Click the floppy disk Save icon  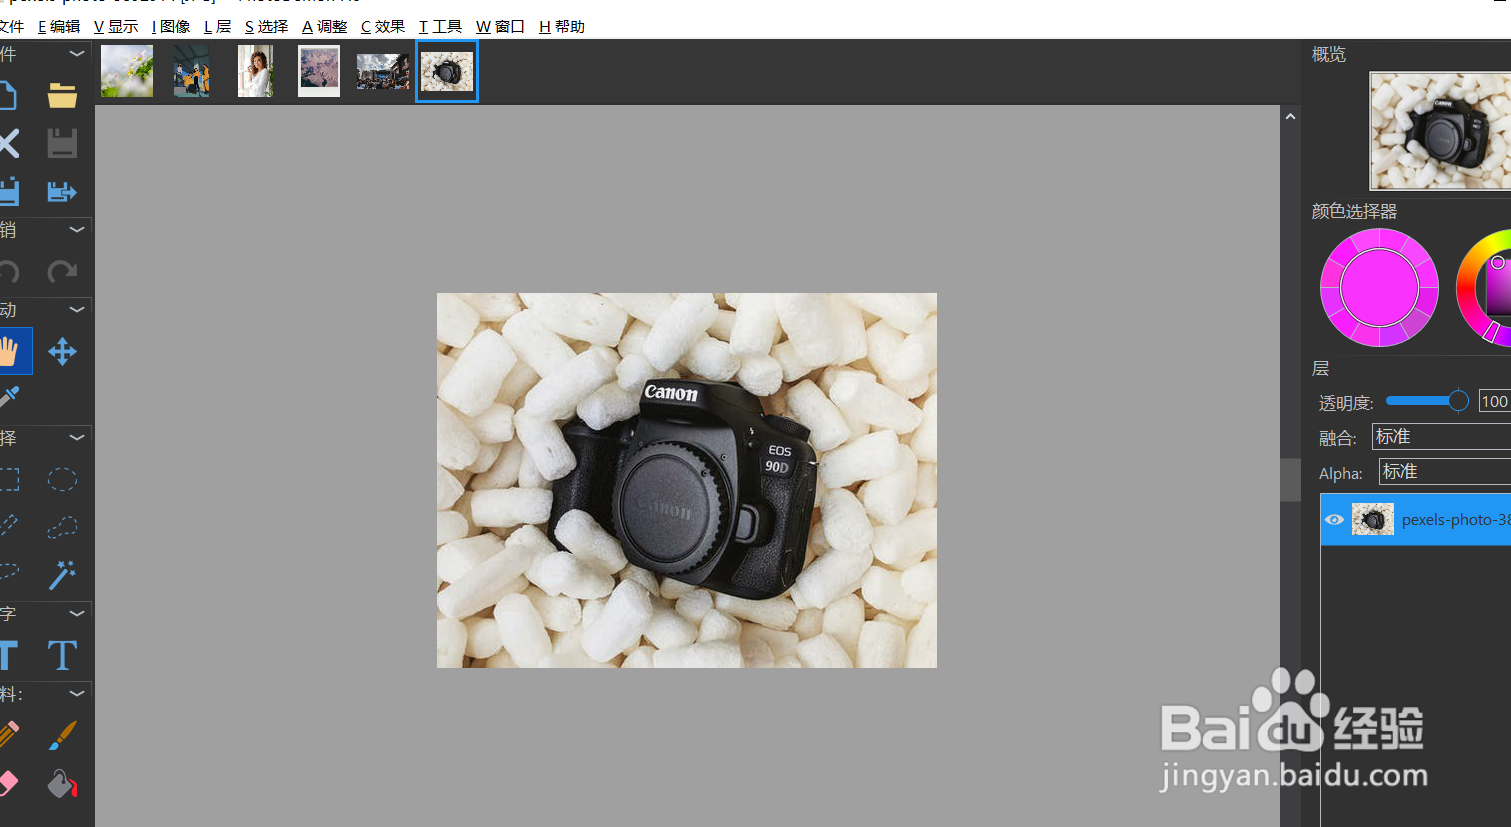(x=62, y=143)
